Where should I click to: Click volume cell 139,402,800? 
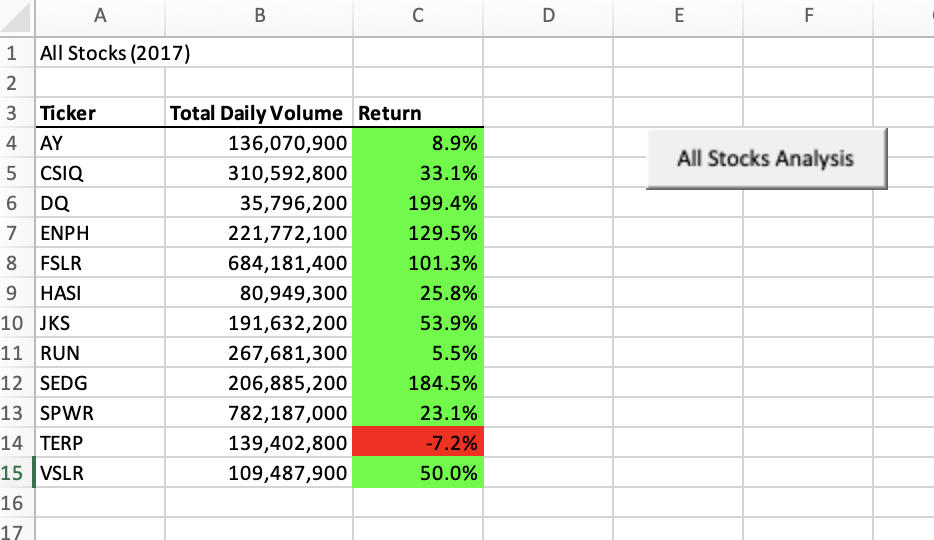click(x=259, y=443)
